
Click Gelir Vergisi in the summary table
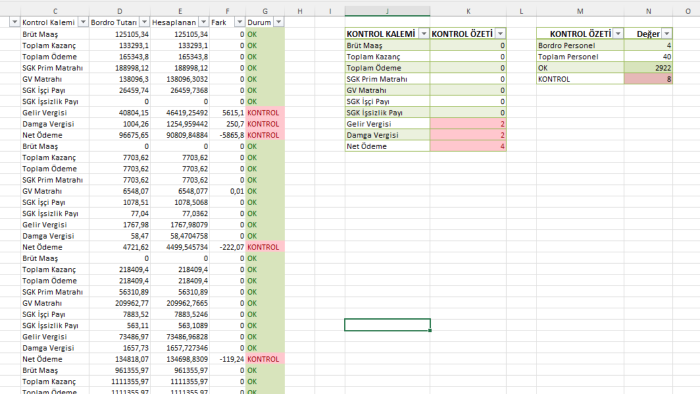pyautogui.click(x=387, y=124)
